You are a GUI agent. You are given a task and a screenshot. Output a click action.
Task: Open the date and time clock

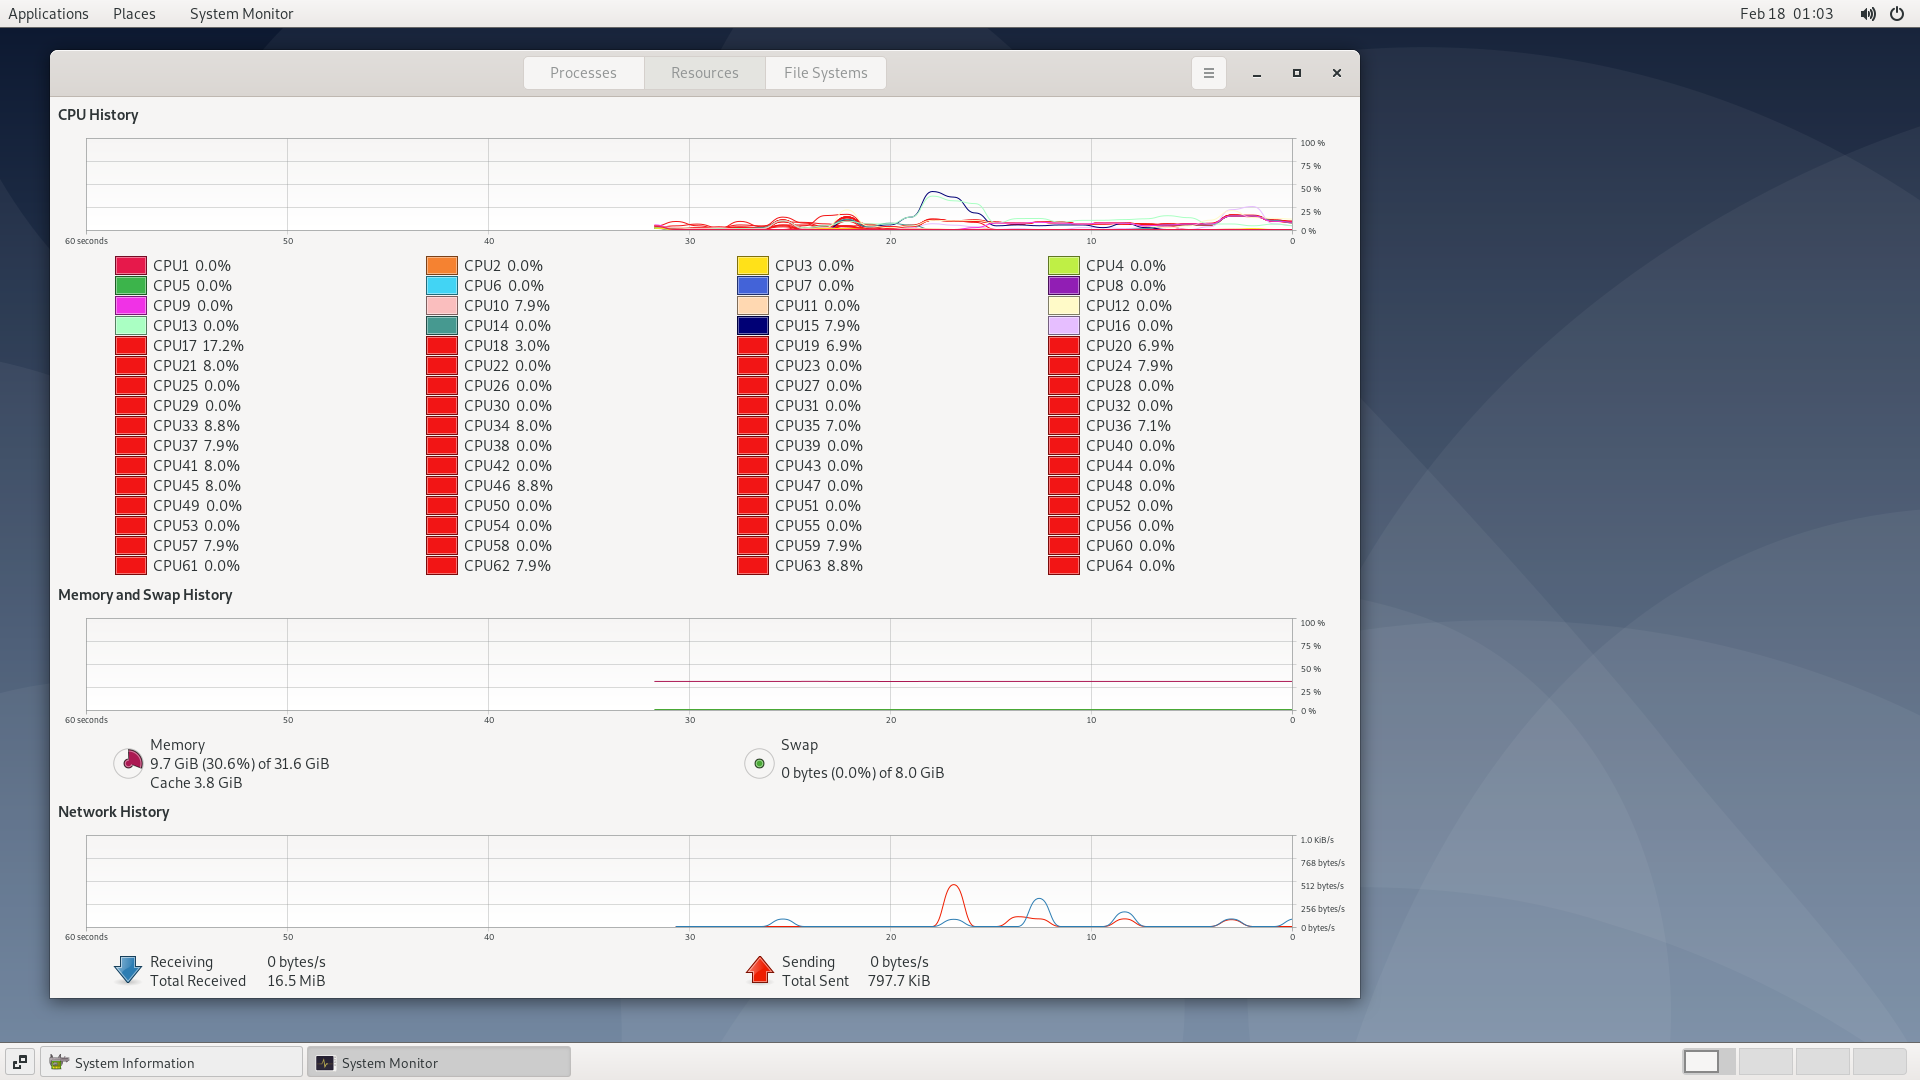coord(1786,14)
